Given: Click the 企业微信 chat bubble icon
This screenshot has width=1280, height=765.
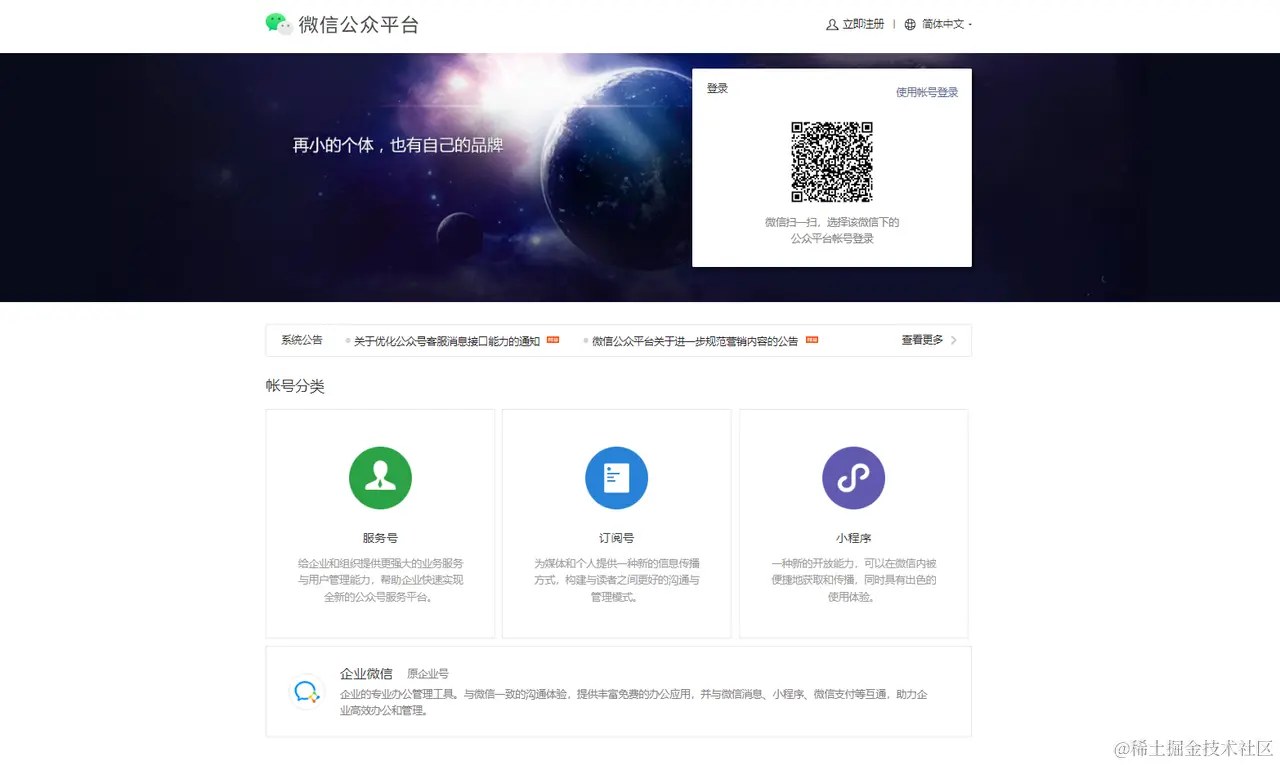Looking at the screenshot, I should coord(307,692).
